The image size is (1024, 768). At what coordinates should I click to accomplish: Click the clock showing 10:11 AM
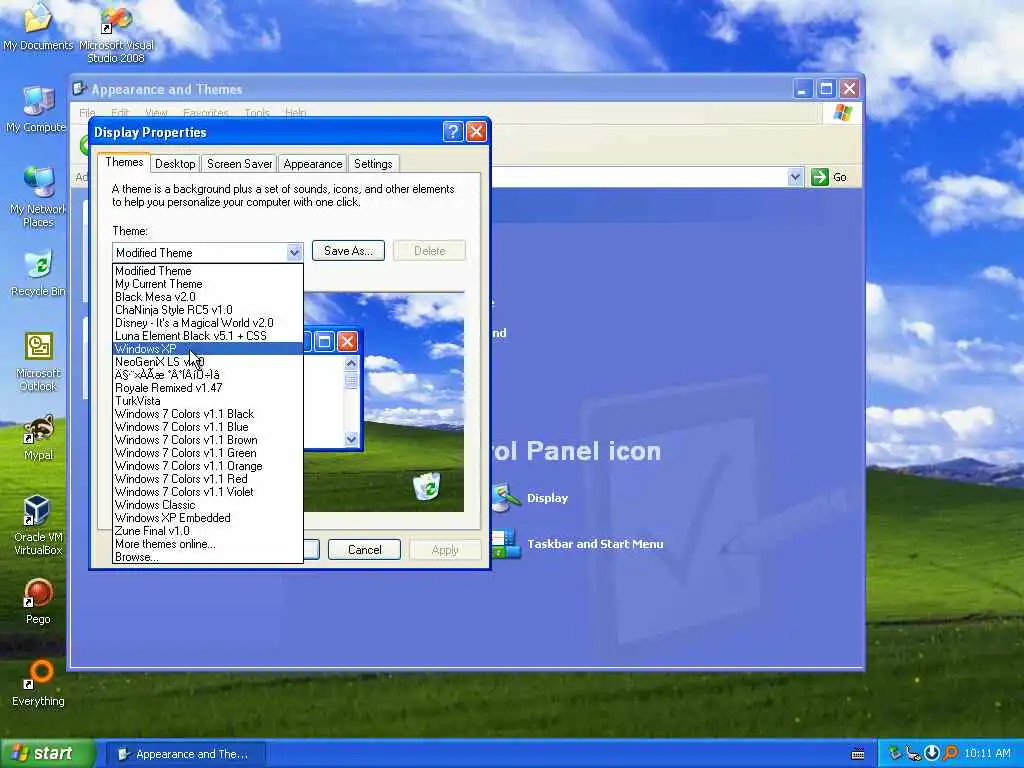(987, 754)
